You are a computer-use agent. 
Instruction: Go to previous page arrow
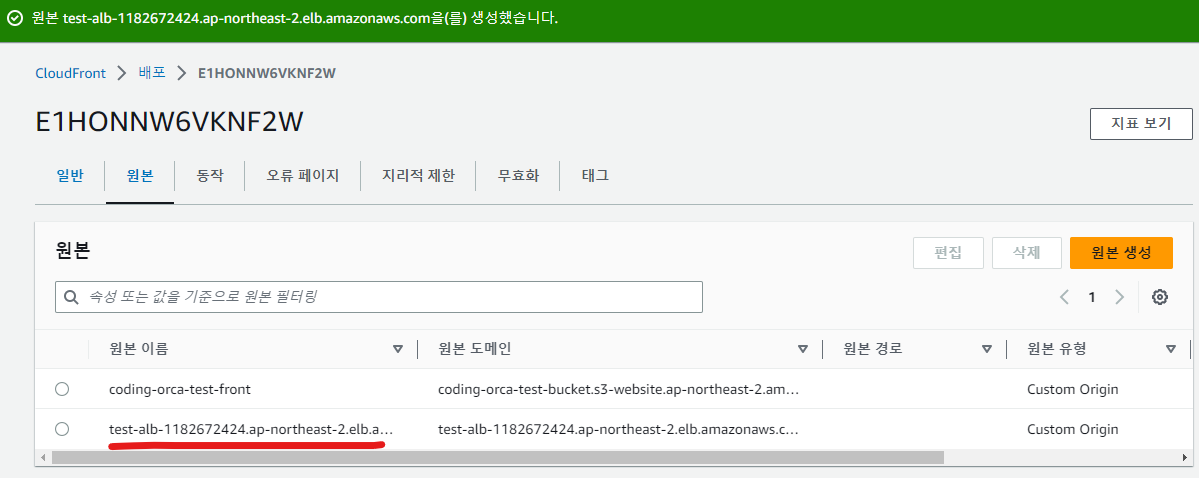coord(1064,298)
